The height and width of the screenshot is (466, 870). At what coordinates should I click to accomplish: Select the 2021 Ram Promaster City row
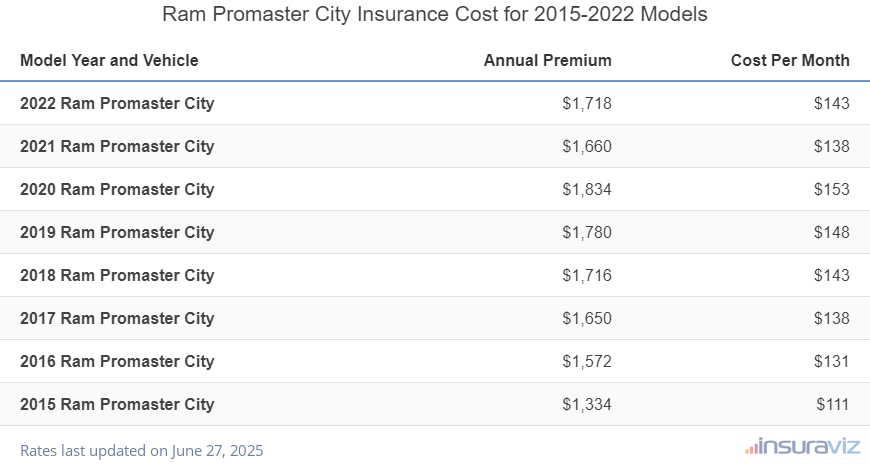(x=117, y=146)
